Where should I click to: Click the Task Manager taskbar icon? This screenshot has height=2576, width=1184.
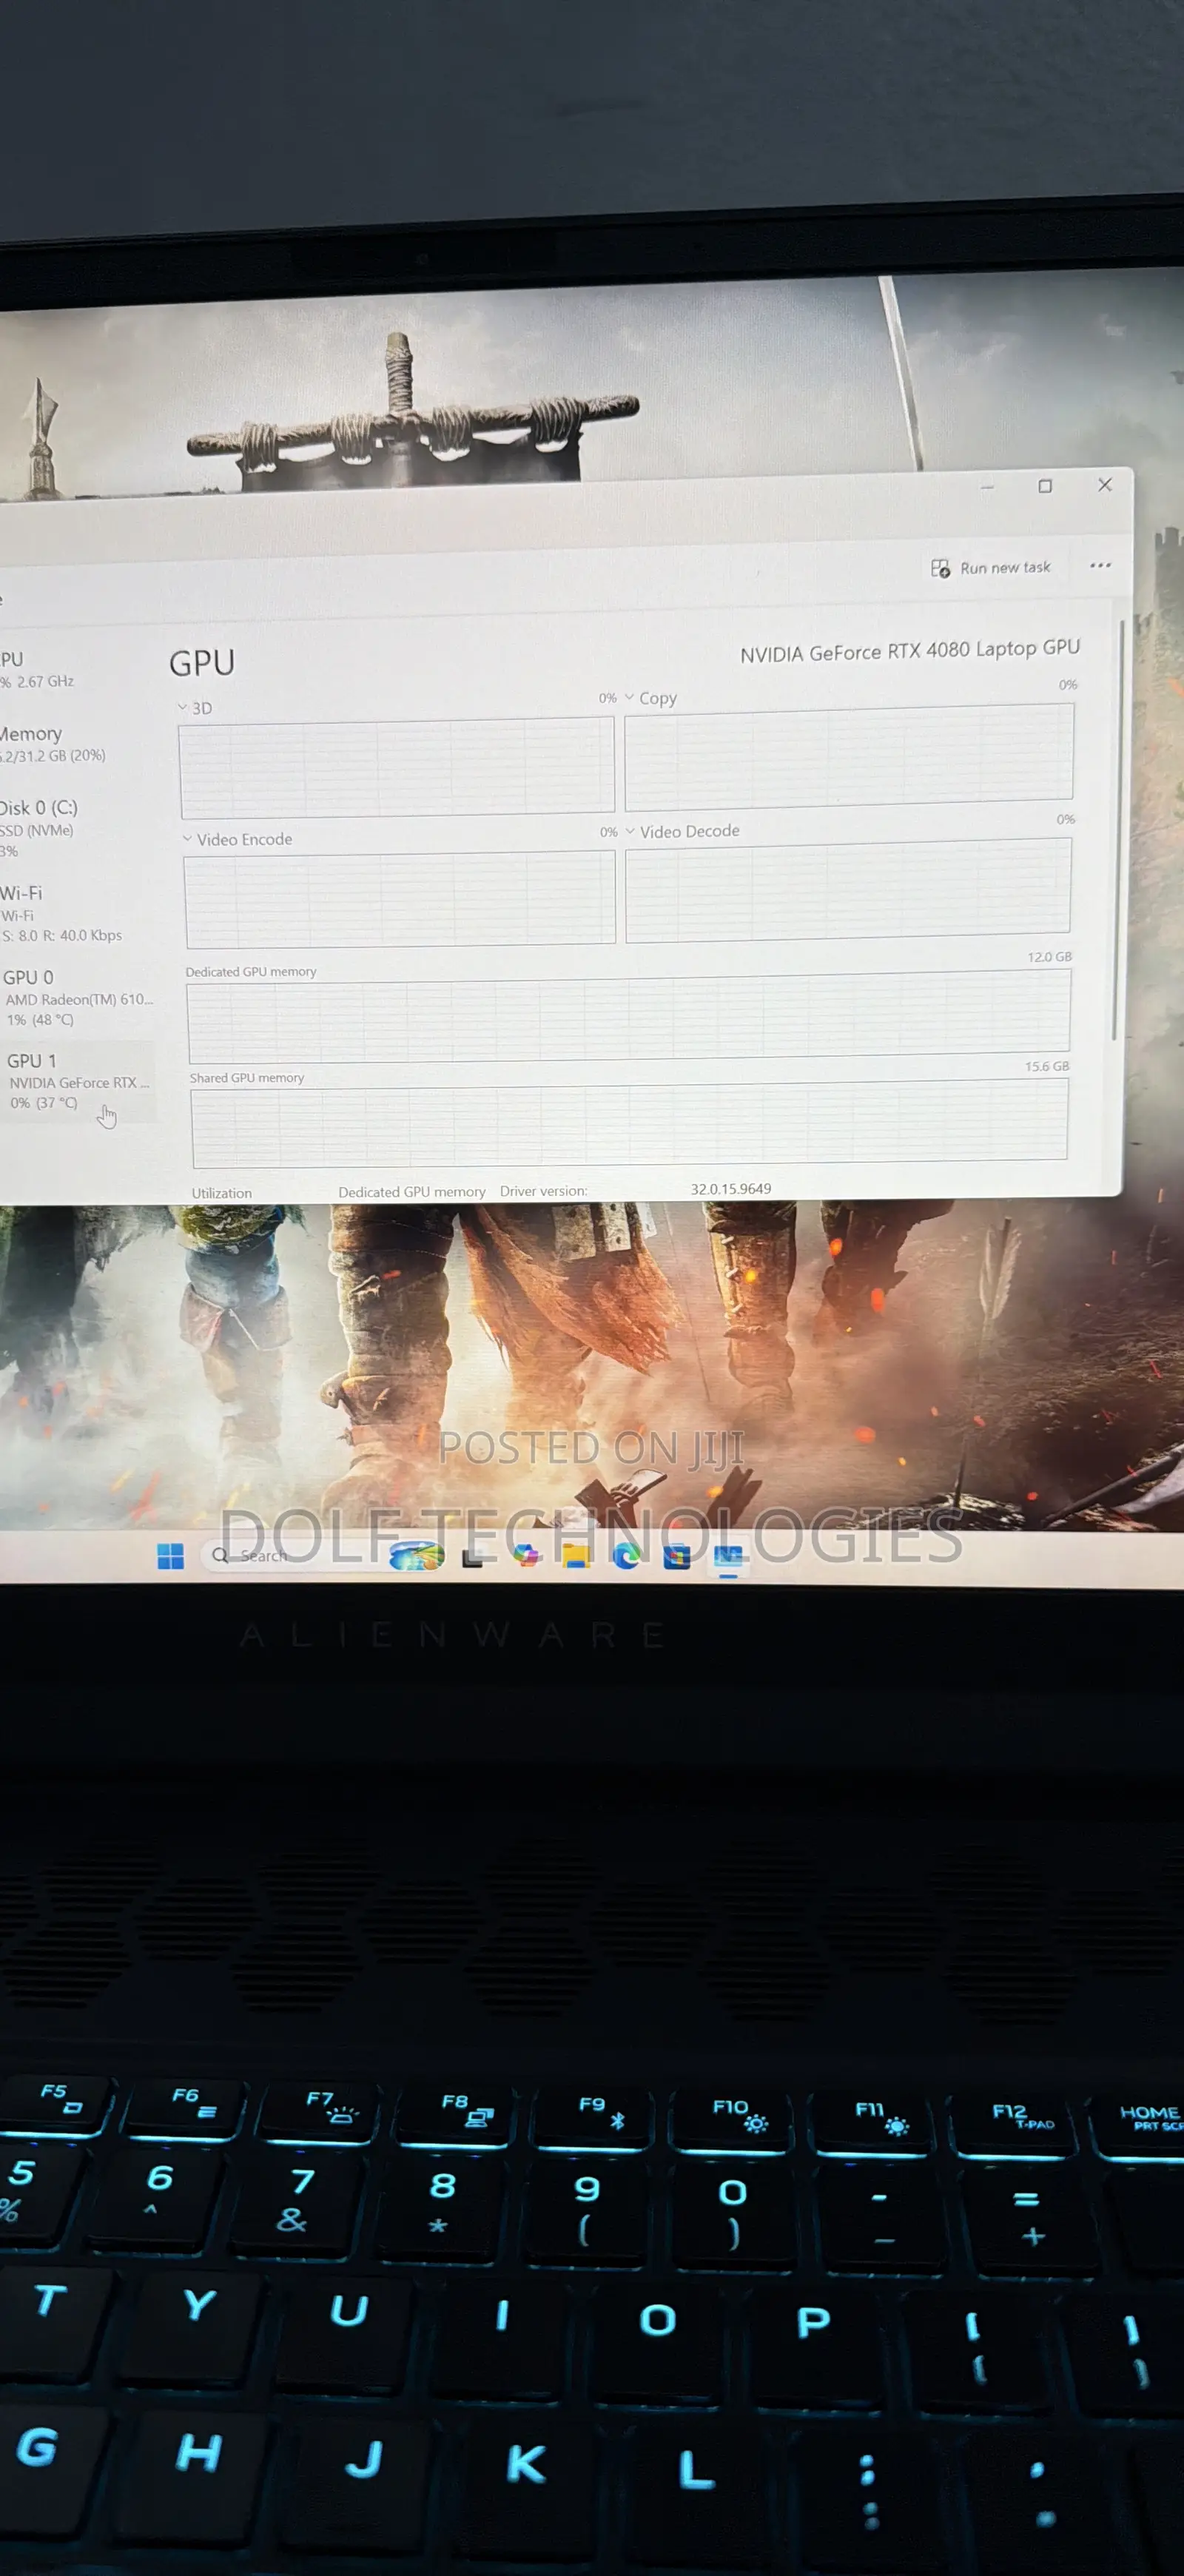(x=728, y=1556)
